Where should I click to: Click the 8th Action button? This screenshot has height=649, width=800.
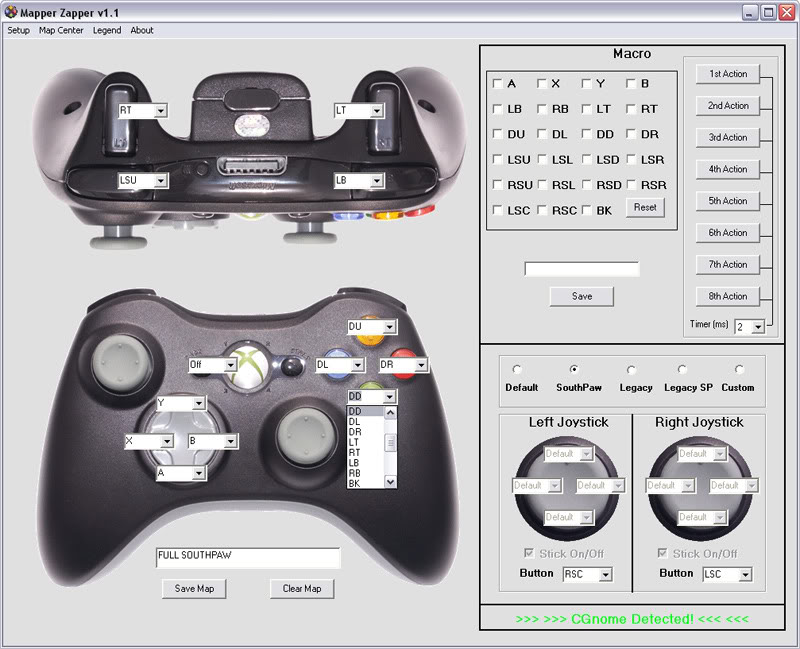click(728, 296)
